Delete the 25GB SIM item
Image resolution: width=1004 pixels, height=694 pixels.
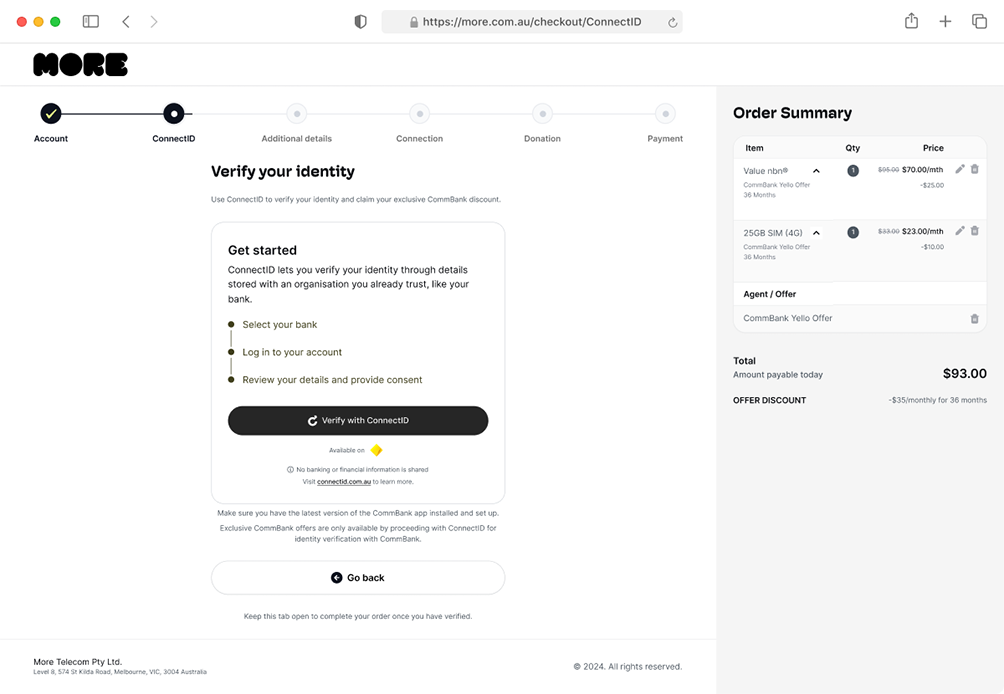click(975, 231)
